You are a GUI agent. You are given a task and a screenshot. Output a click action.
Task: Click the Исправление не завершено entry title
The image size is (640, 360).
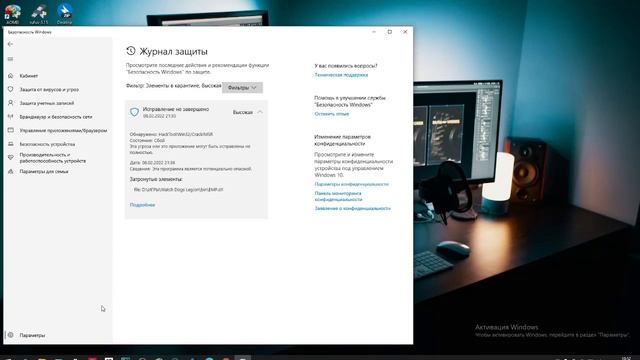[x=176, y=109]
